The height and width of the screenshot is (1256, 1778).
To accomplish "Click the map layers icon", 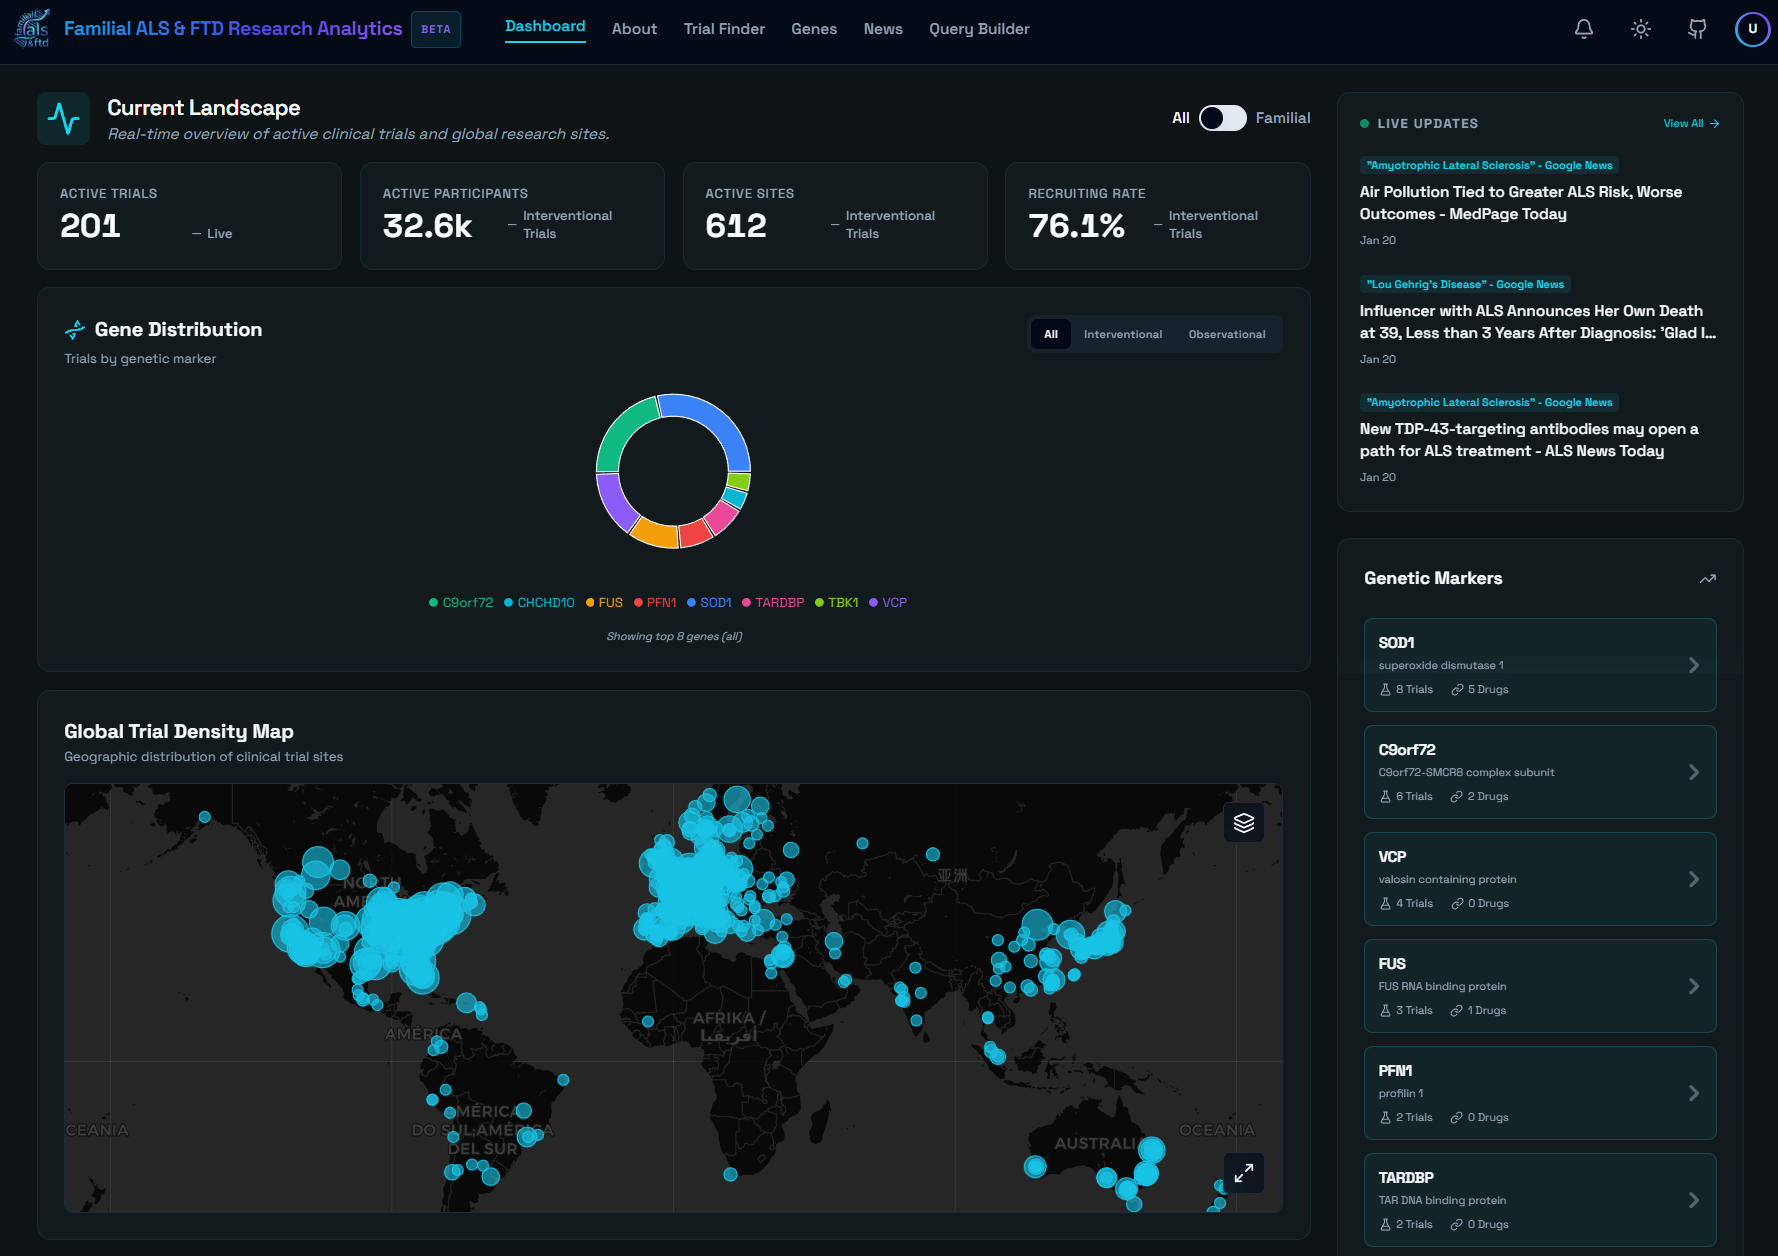I will point(1244,822).
